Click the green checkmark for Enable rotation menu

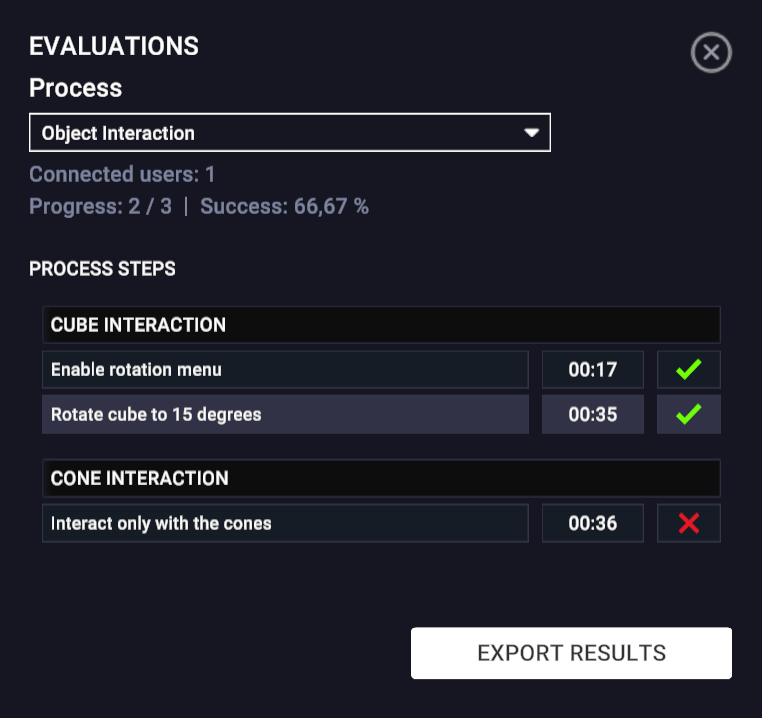click(688, 370)
